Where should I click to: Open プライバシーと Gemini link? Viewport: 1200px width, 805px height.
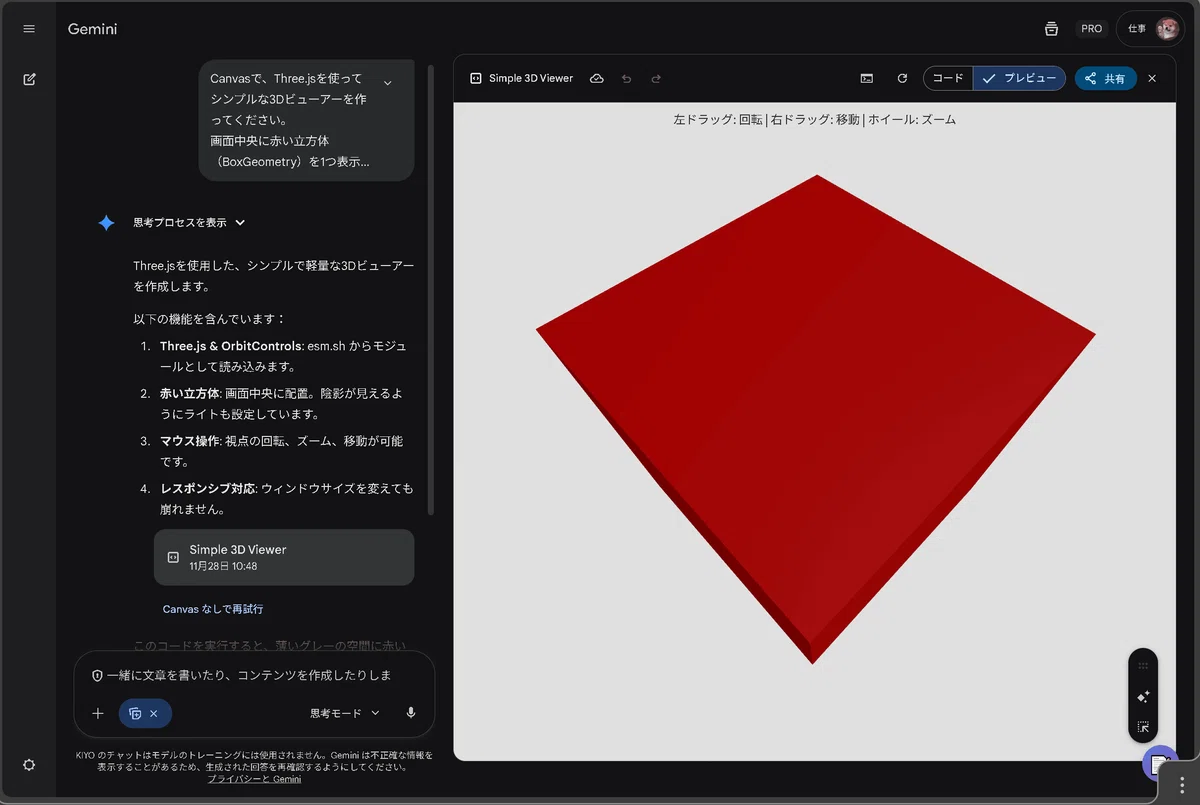click(x=254, y=778)
